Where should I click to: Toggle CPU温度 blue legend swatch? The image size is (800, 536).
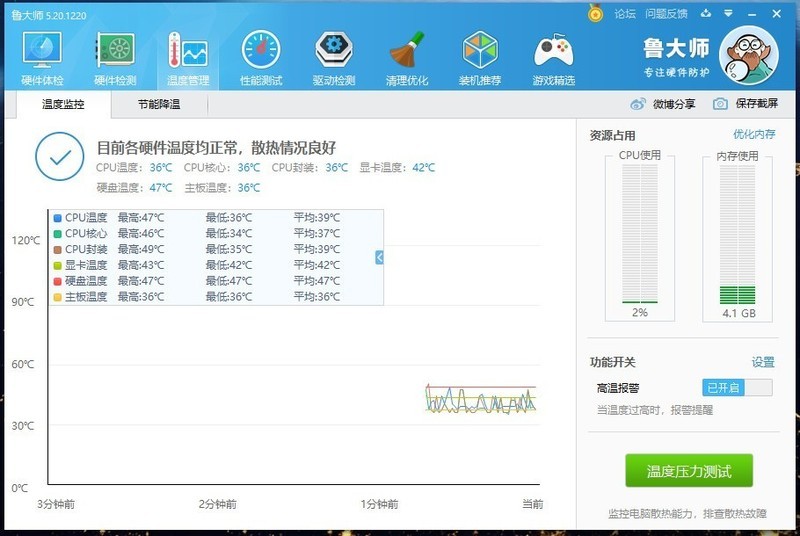tap(58, 218)
